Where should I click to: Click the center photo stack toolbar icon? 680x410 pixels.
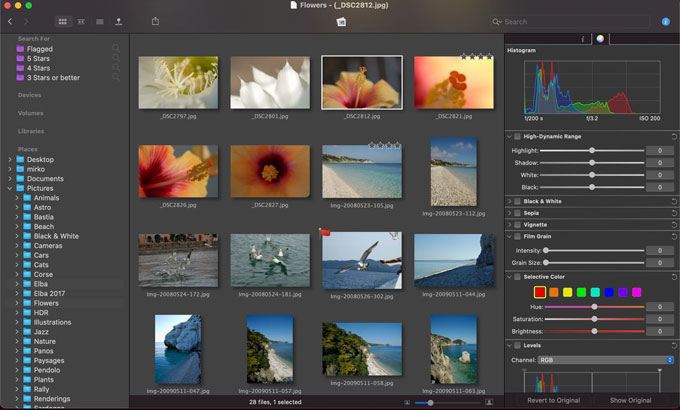pos(341,21)
